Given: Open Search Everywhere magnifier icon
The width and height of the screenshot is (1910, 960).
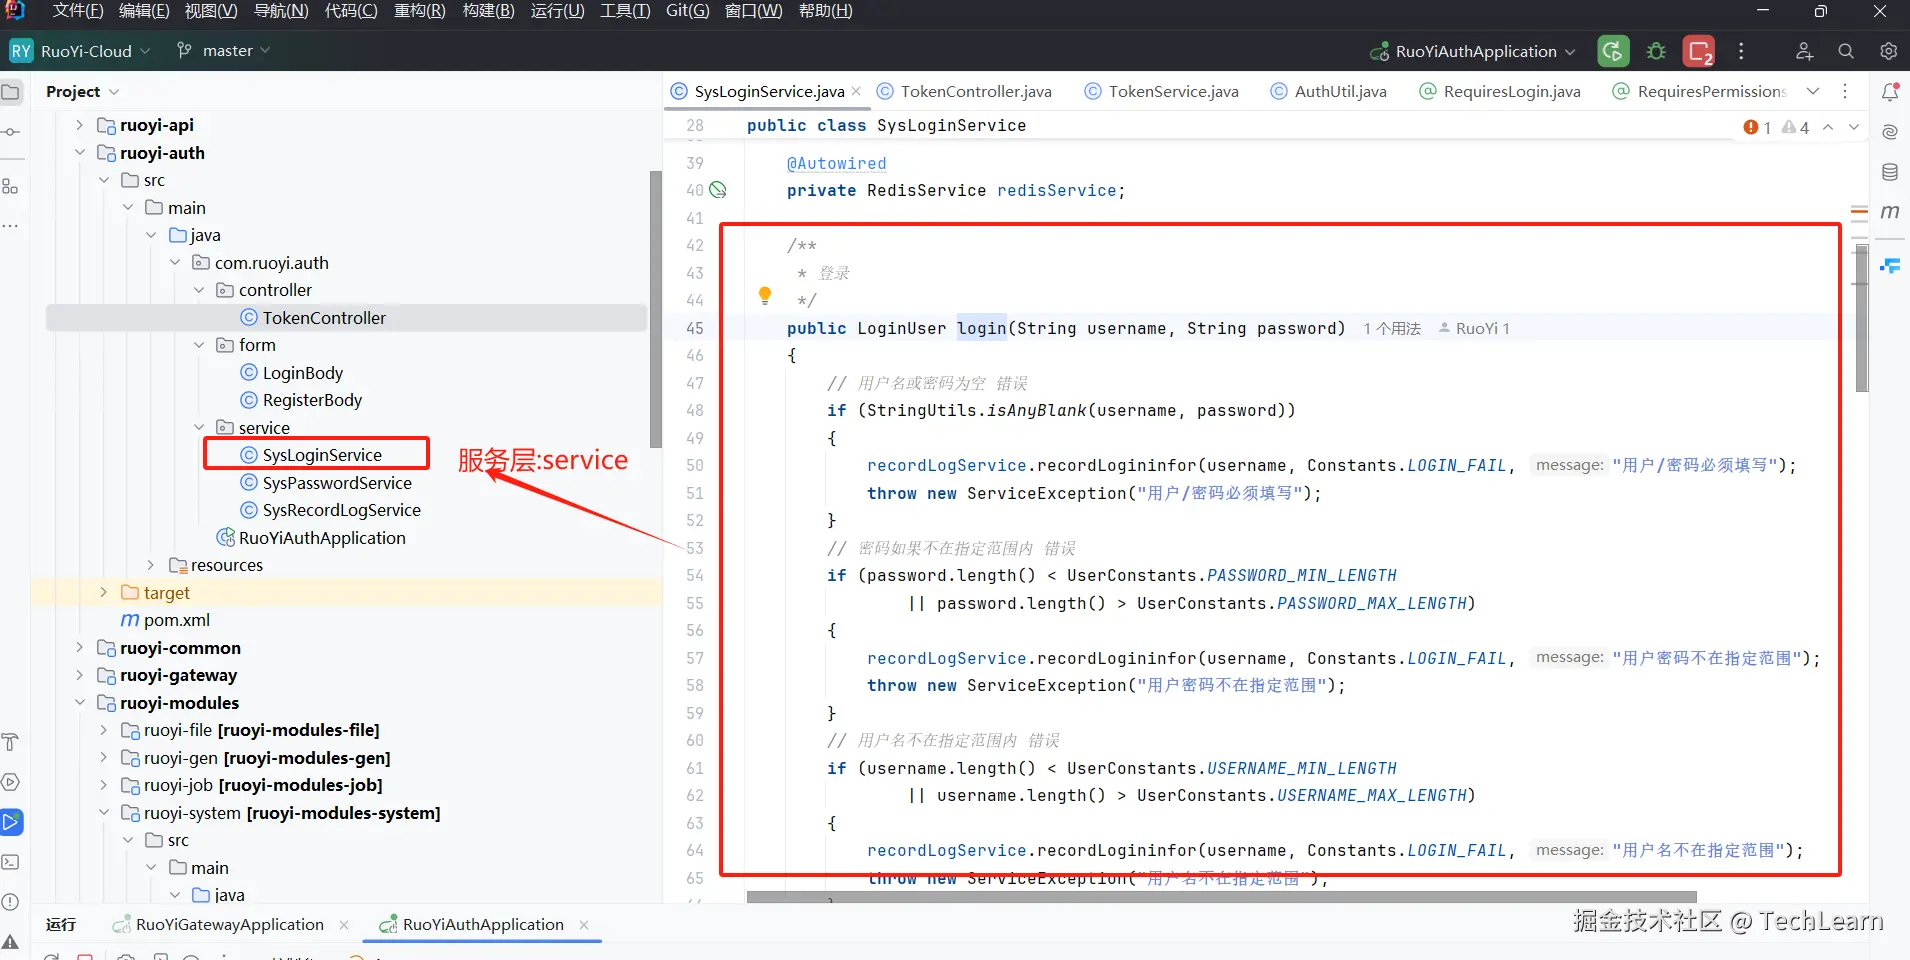Looking at the screenshot, I should [x=1846, y=51].
